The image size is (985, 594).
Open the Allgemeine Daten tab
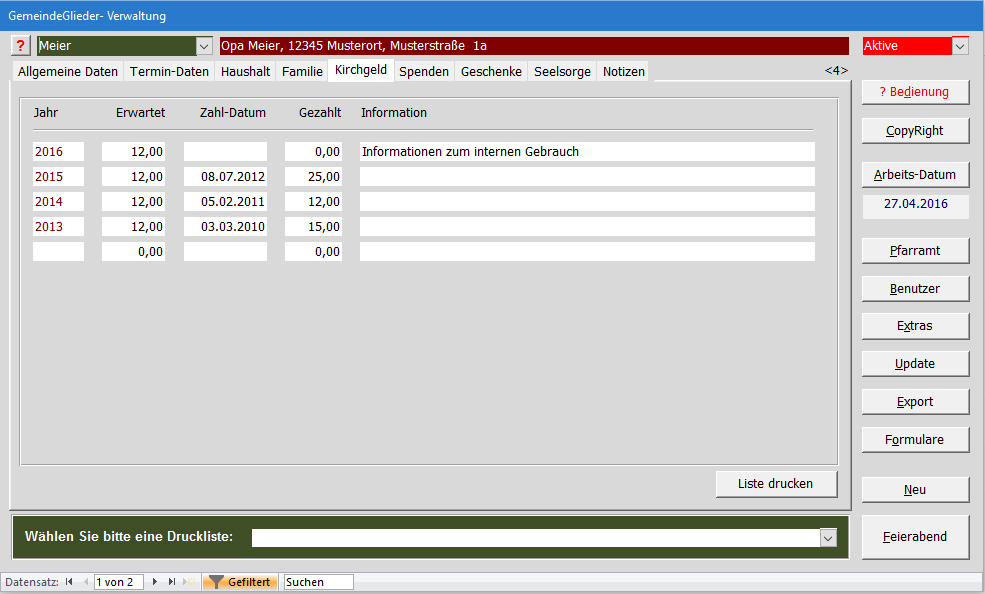(68, 71)
